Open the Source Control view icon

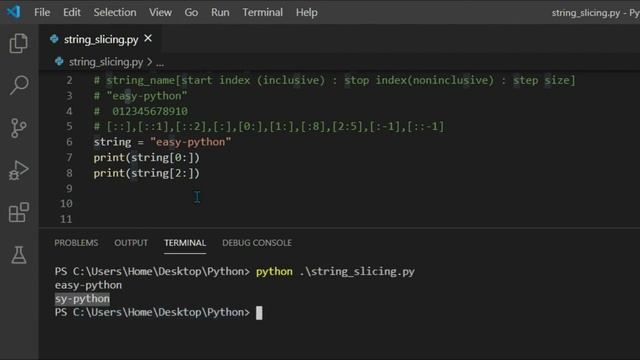[18, 128]
